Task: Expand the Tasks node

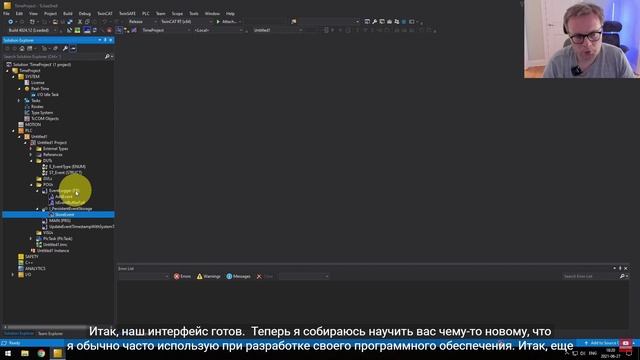Action: (19, 100)
